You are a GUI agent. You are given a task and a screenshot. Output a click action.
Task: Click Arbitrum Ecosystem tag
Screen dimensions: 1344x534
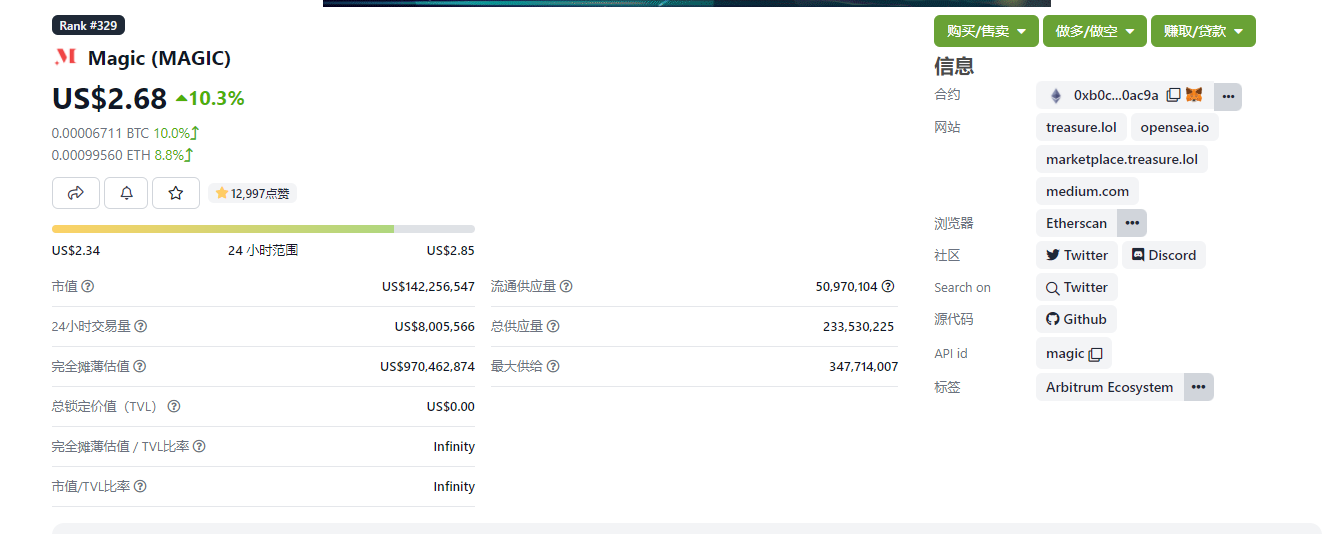[x=1110, y=387]
